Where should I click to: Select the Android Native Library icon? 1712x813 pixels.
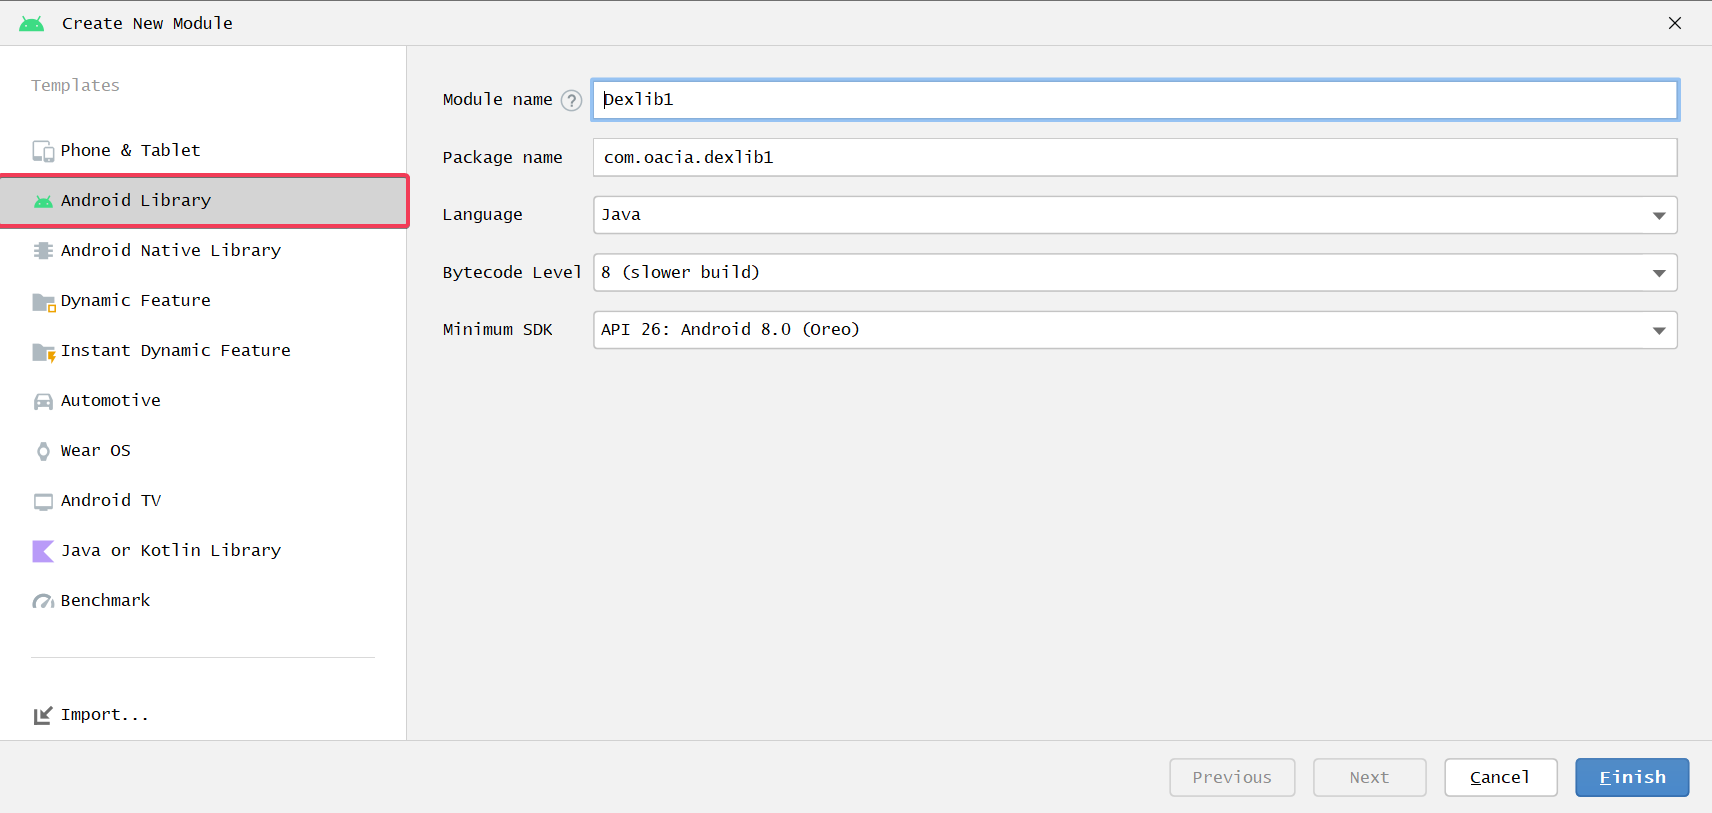[43, 251]
